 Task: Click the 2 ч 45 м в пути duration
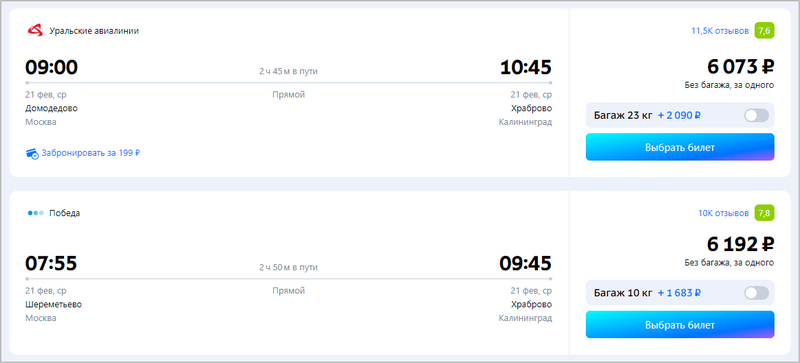pyautogui.click(x=288, y=71)
